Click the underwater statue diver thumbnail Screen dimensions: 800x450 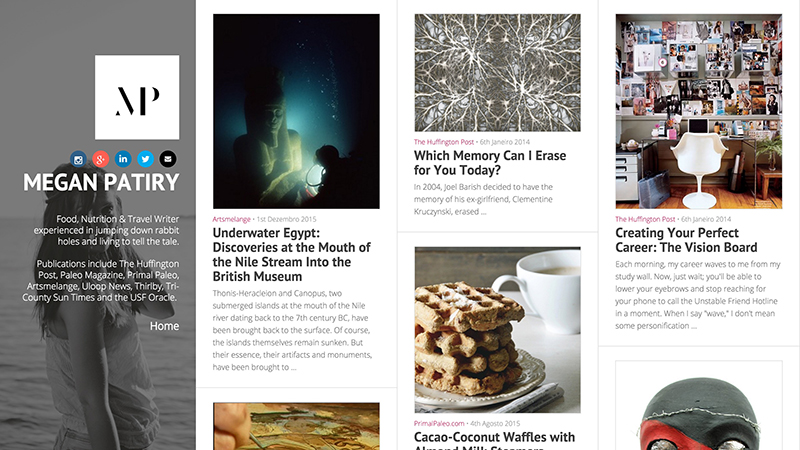(x=296, y=111)
